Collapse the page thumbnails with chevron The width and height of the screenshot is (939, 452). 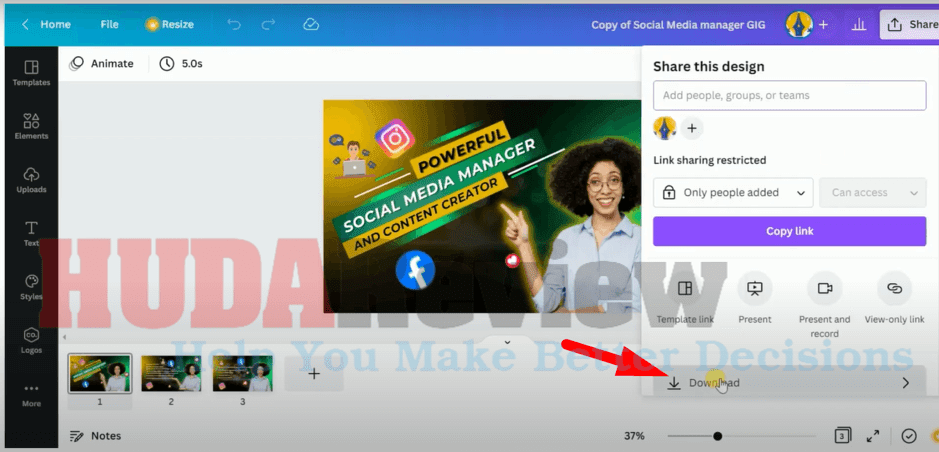pos(507,342)
